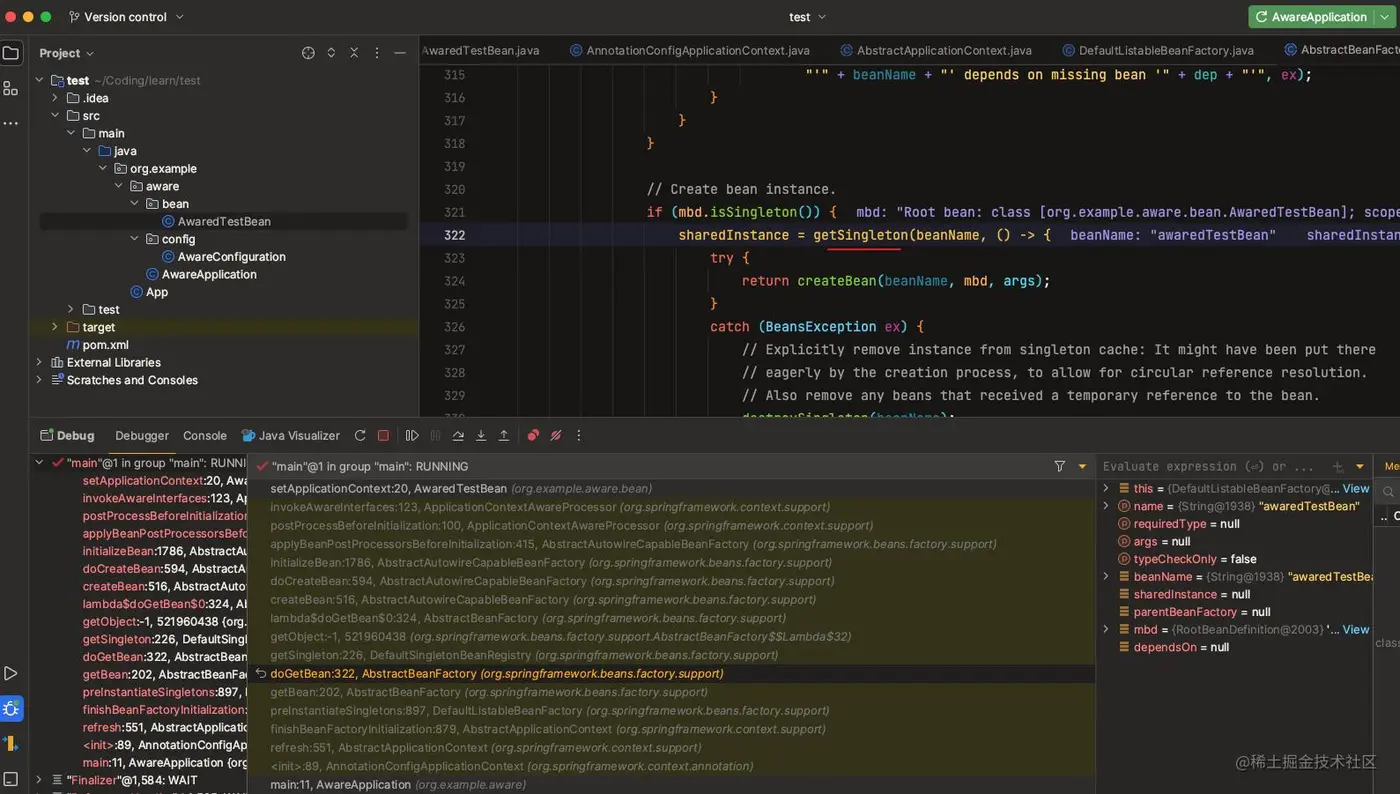Expand Scratches and Consoles

click(x=39, y=380)
